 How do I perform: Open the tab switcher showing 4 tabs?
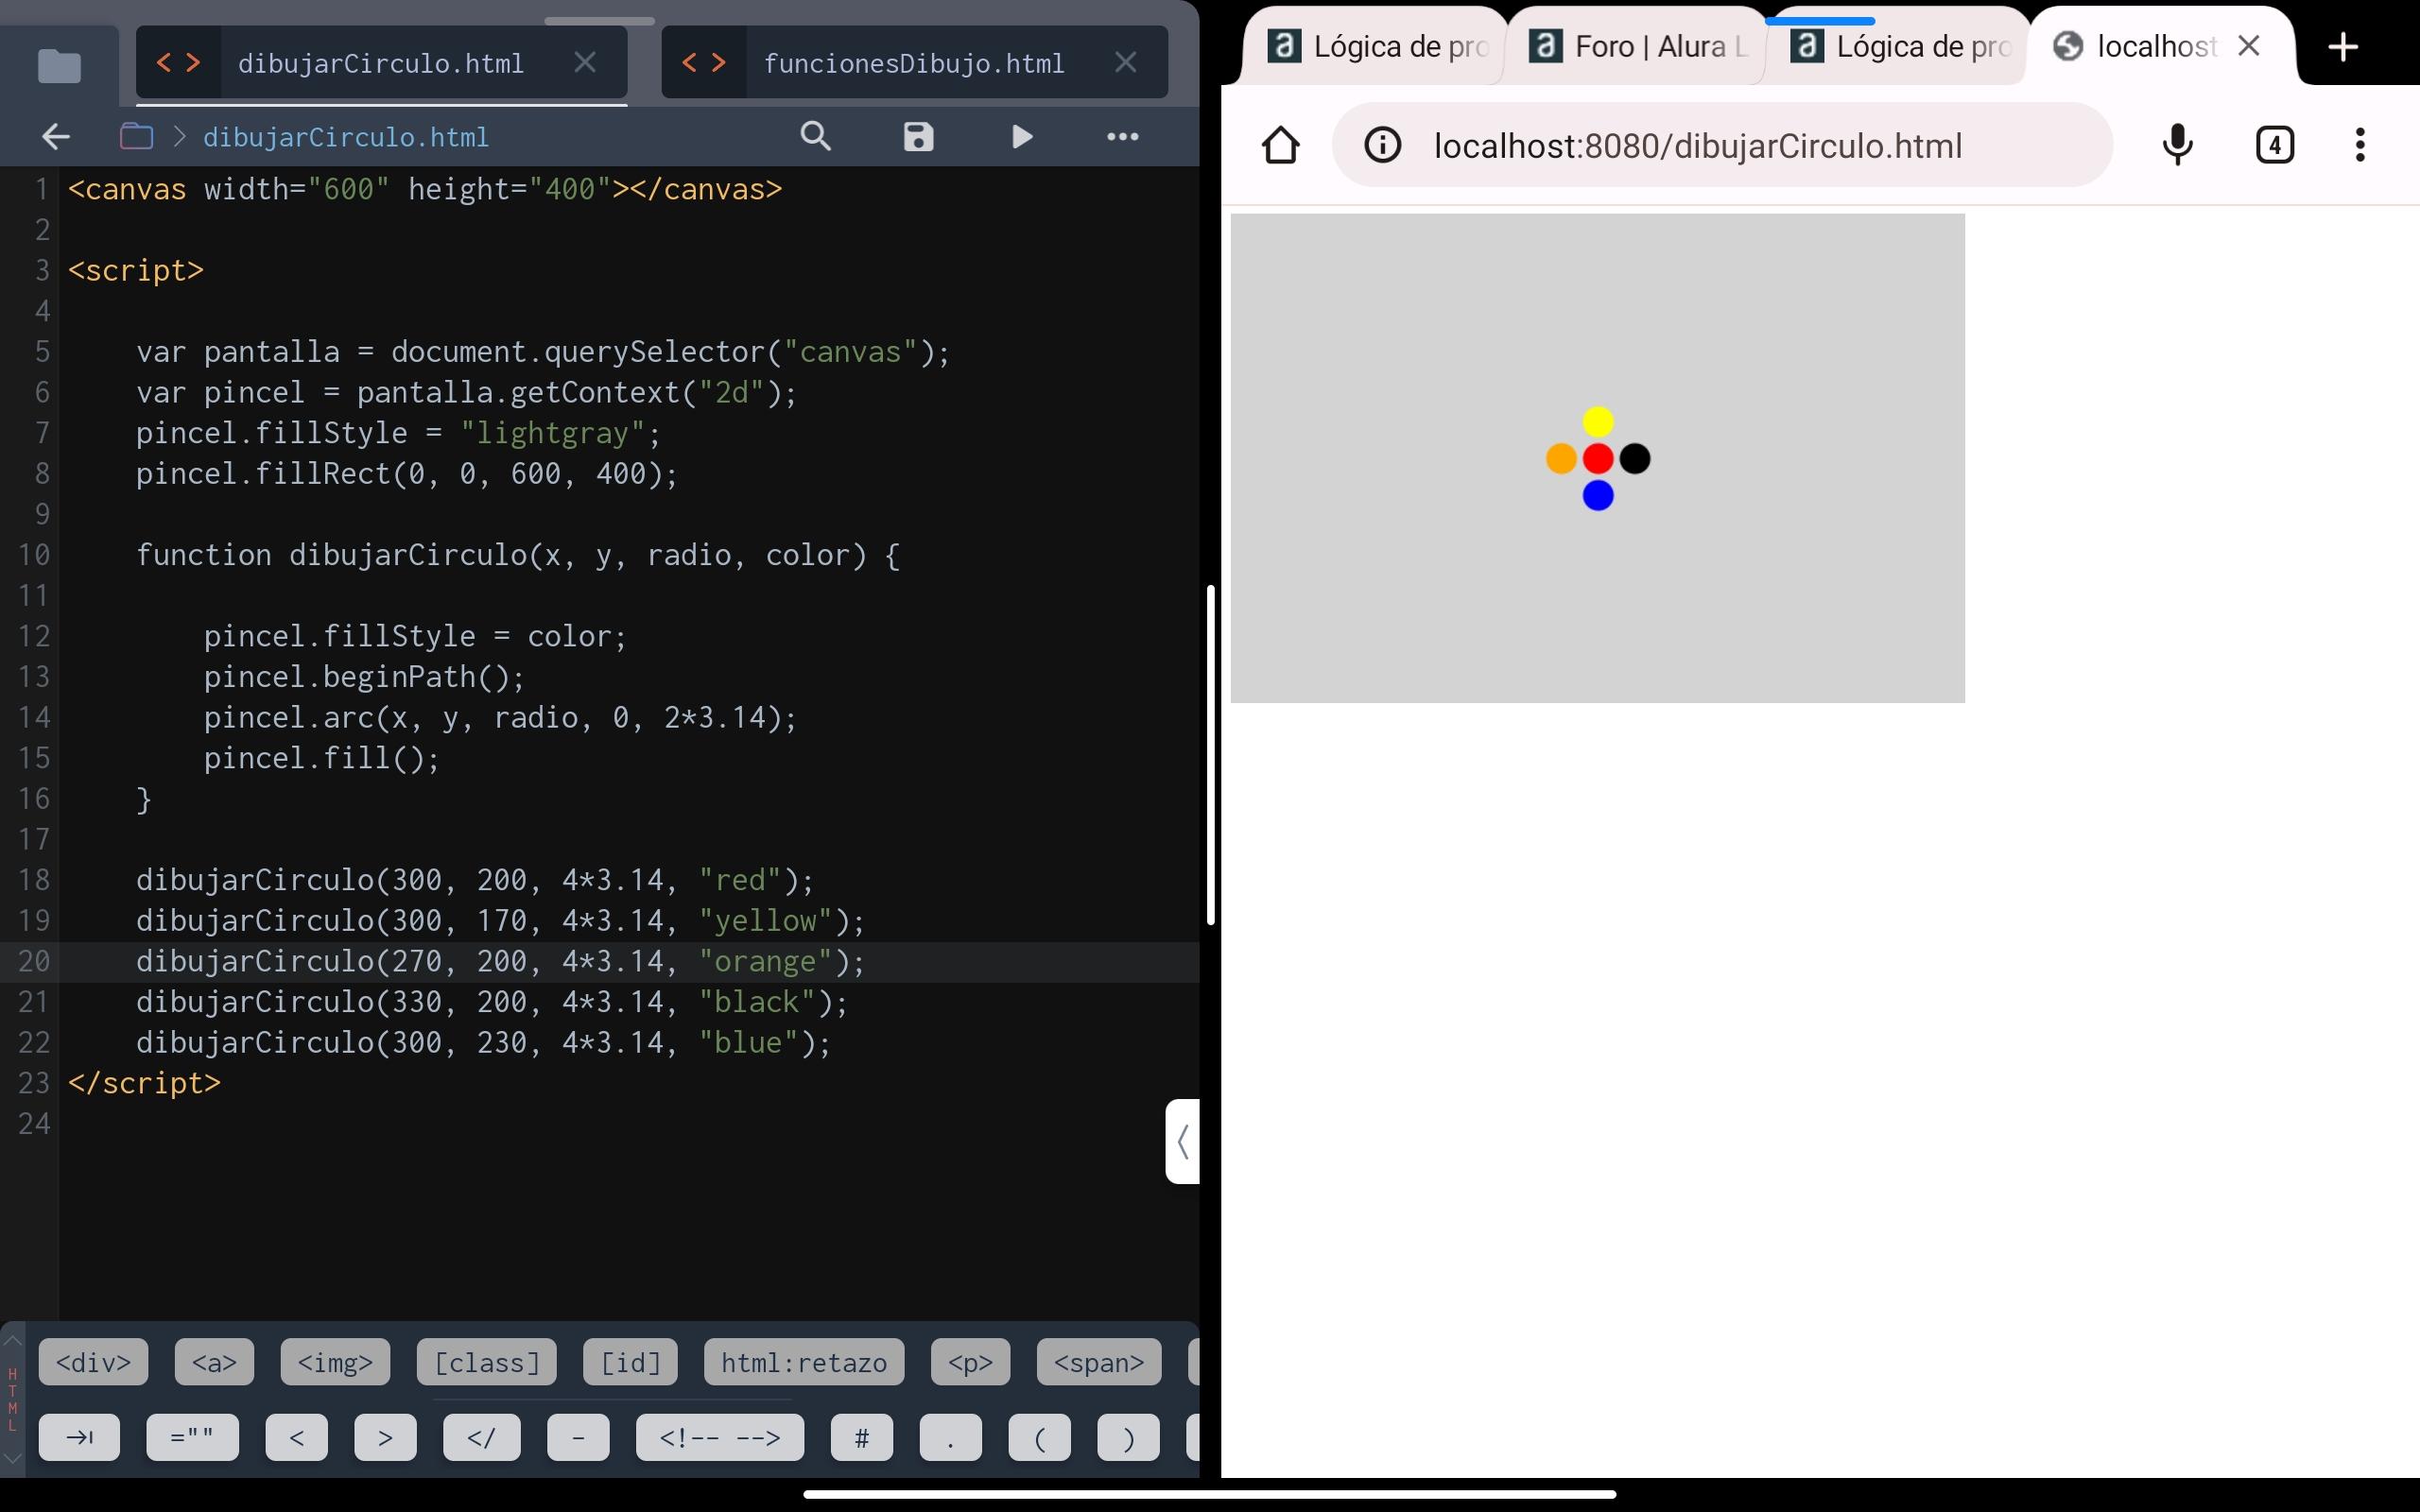pyautogui.click(x=2274, y=146)
